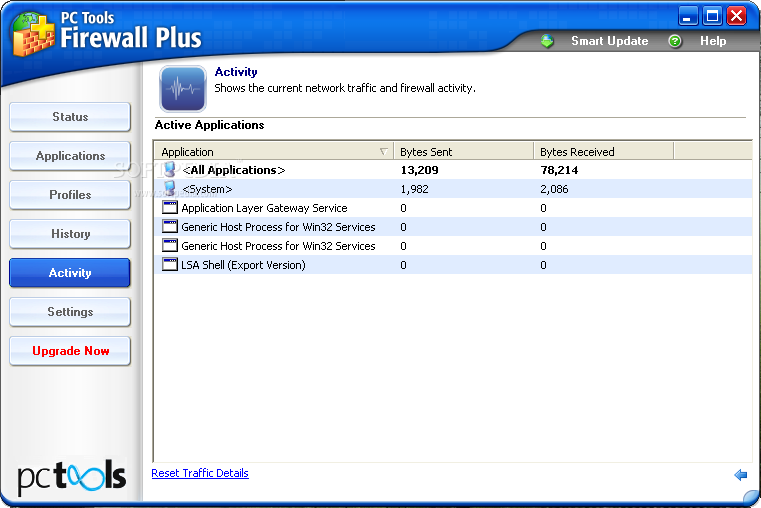
Task: Click the 13,209 bytes sent value
Action: 419,170
